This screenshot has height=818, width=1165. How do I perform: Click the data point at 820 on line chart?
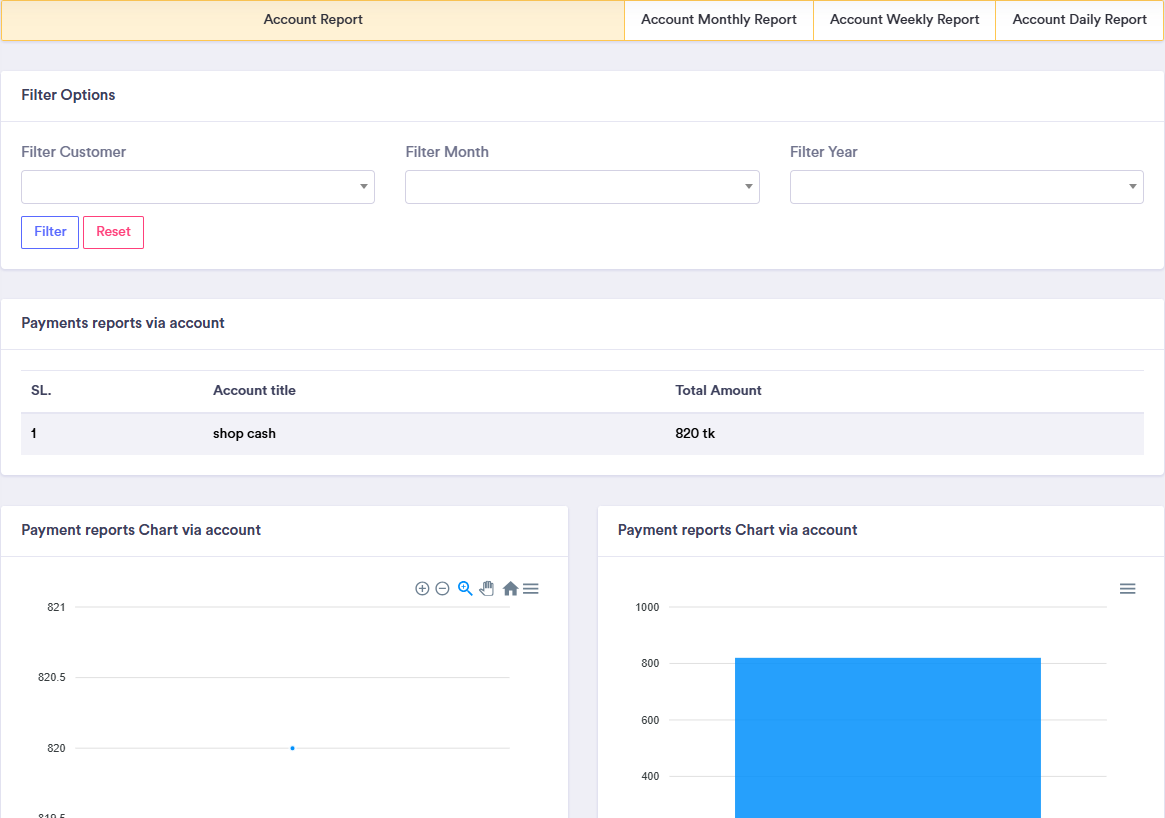coord(293,748)
